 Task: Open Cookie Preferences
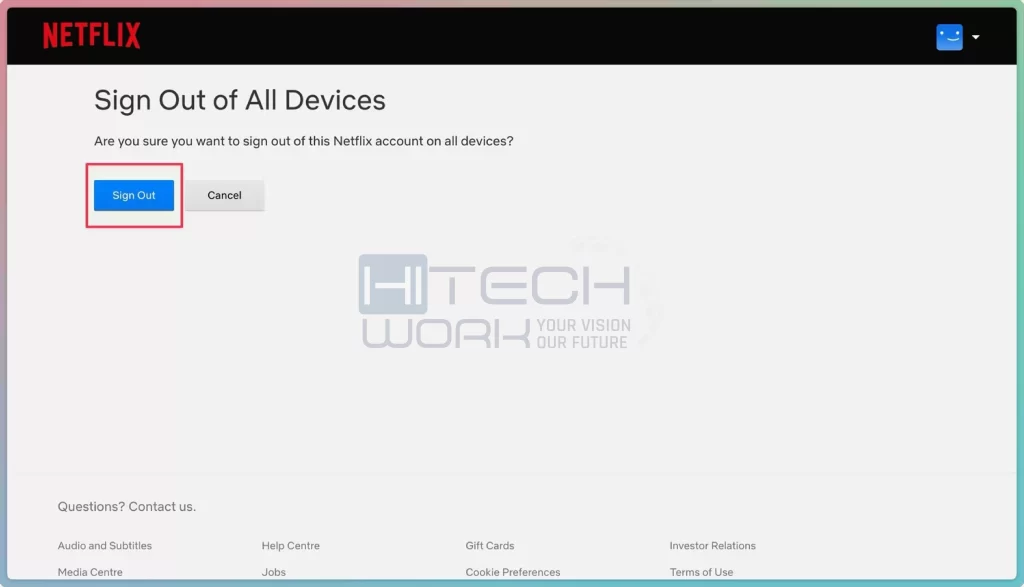513,572
